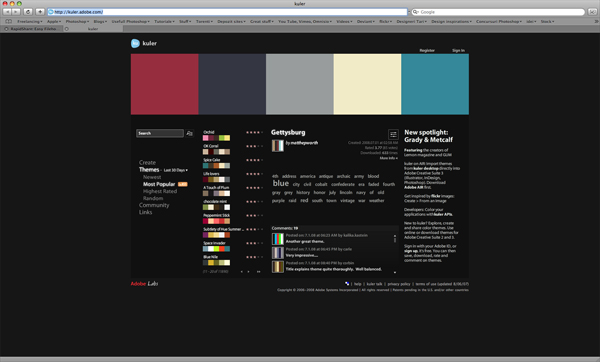Image resolution: width=600 pixels, height=362 pixels.
Task: Go to next page of theme list
Action: point(249,272)
